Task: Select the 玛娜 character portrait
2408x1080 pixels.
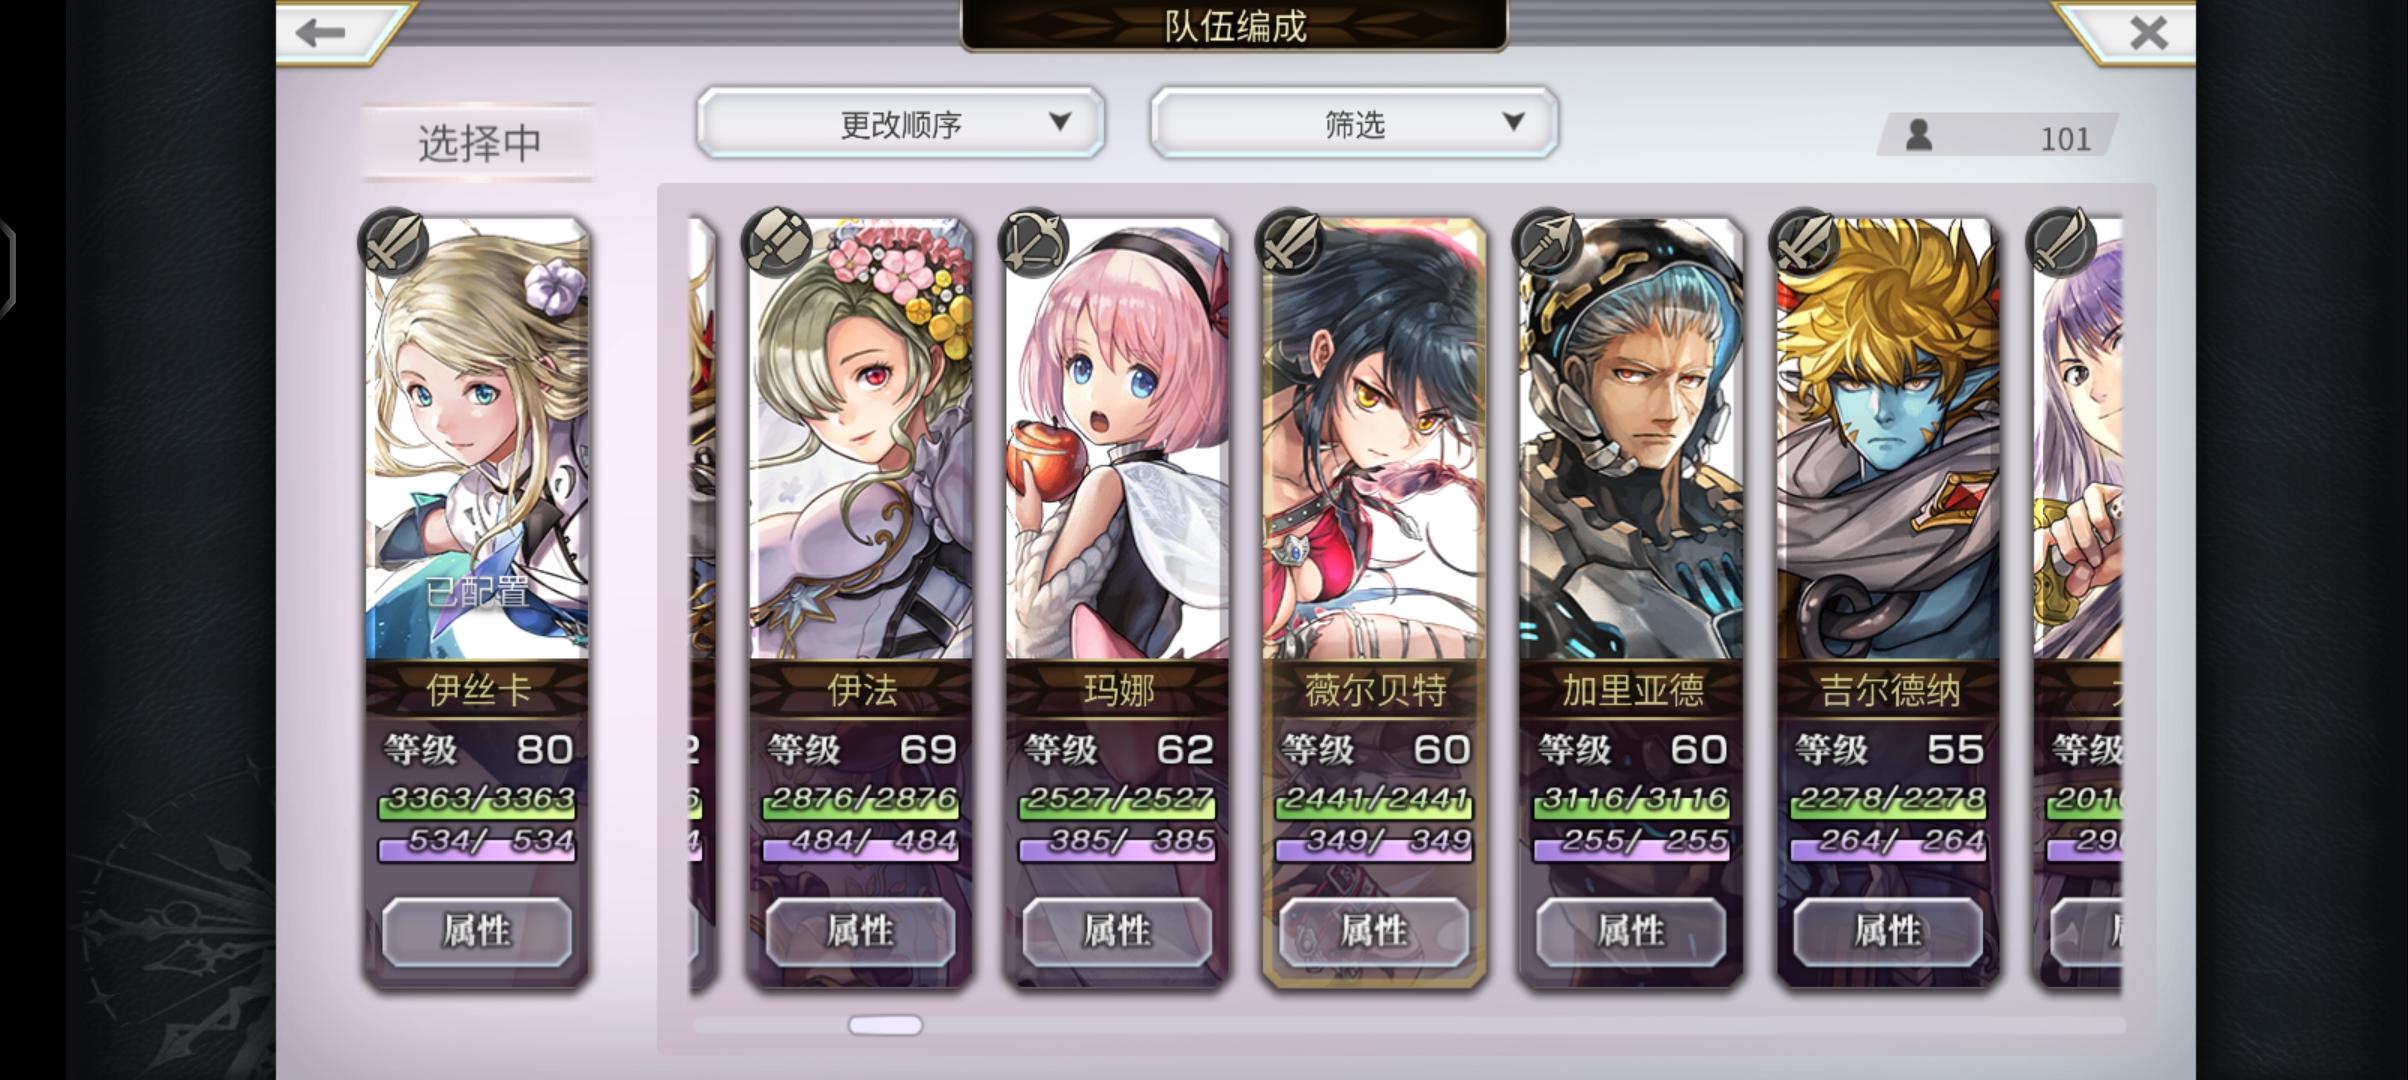Action: click(x=1117, y=440)
